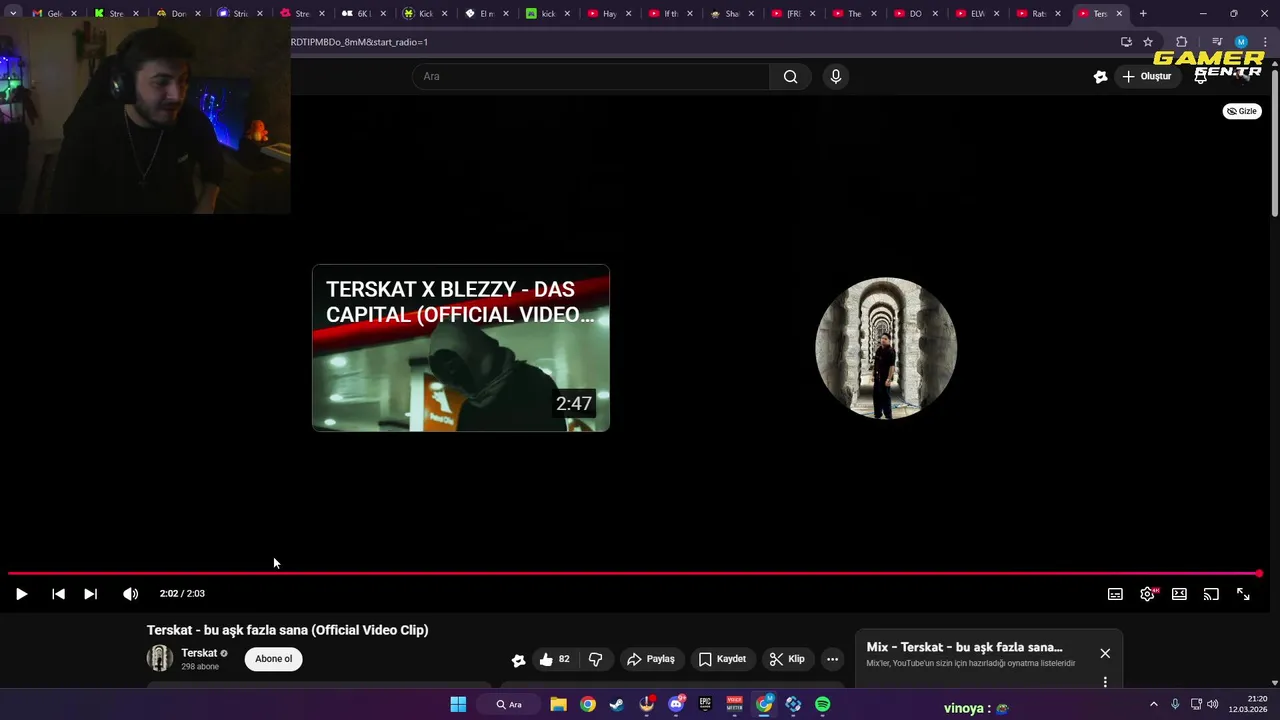Open Chrome extensions puzzle icon
The width and height of the screenshot is (1280, 720).
pos(1182,42)
